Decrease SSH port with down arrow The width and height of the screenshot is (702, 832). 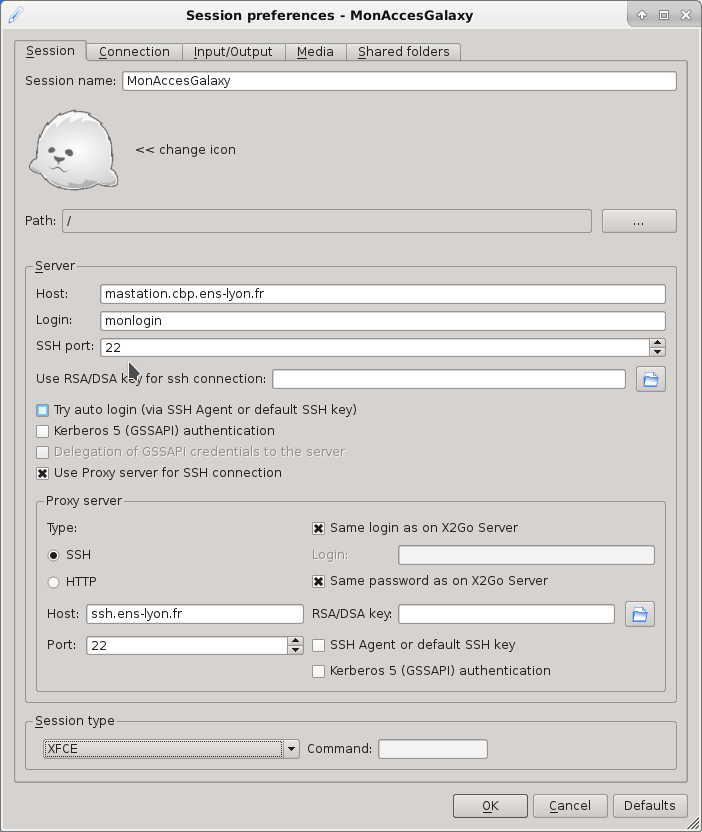[657, 352]
